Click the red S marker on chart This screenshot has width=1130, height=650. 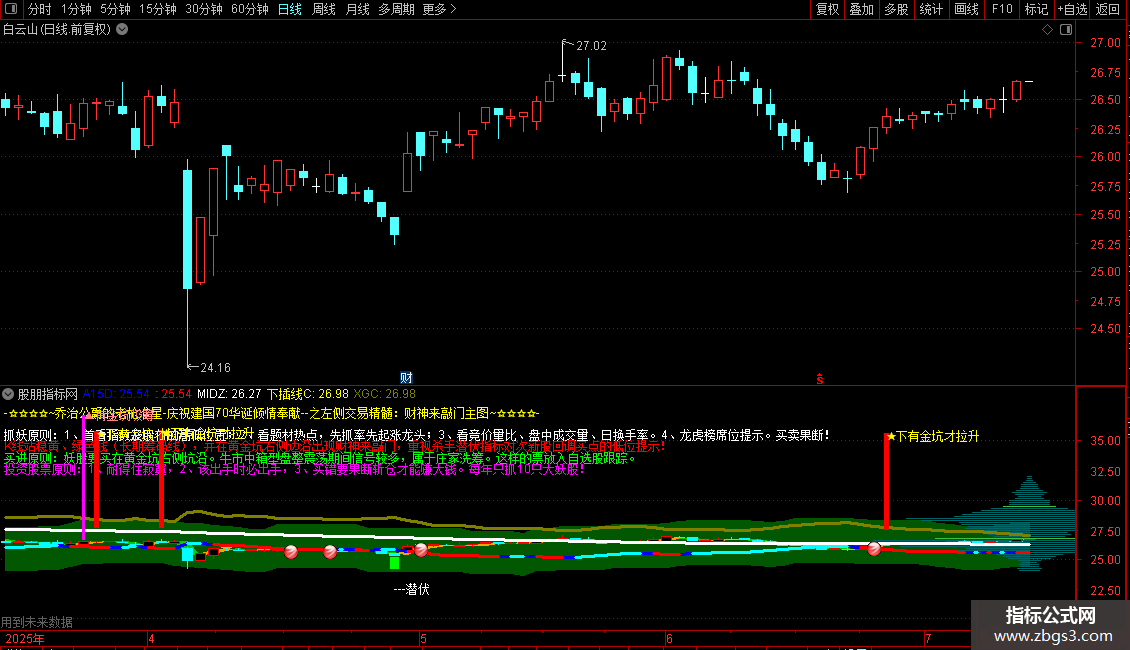point(819,379)
